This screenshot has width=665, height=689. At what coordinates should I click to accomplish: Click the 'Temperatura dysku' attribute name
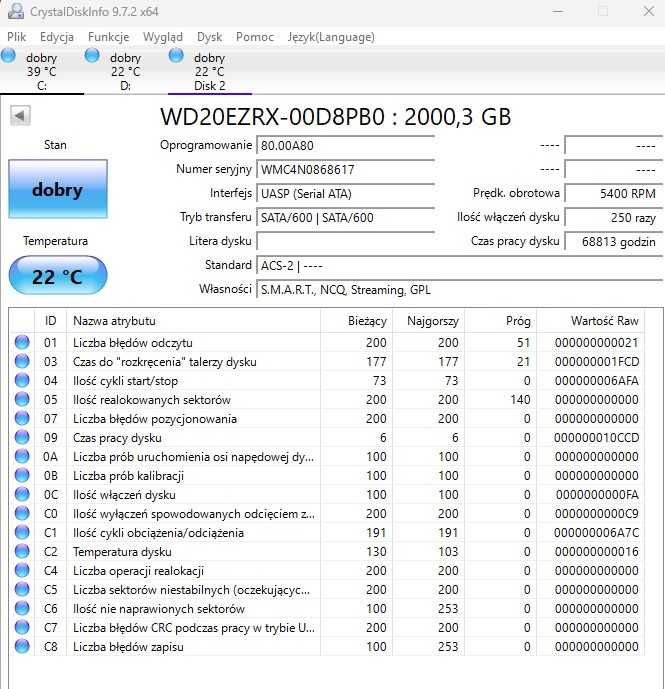[122, 551]
